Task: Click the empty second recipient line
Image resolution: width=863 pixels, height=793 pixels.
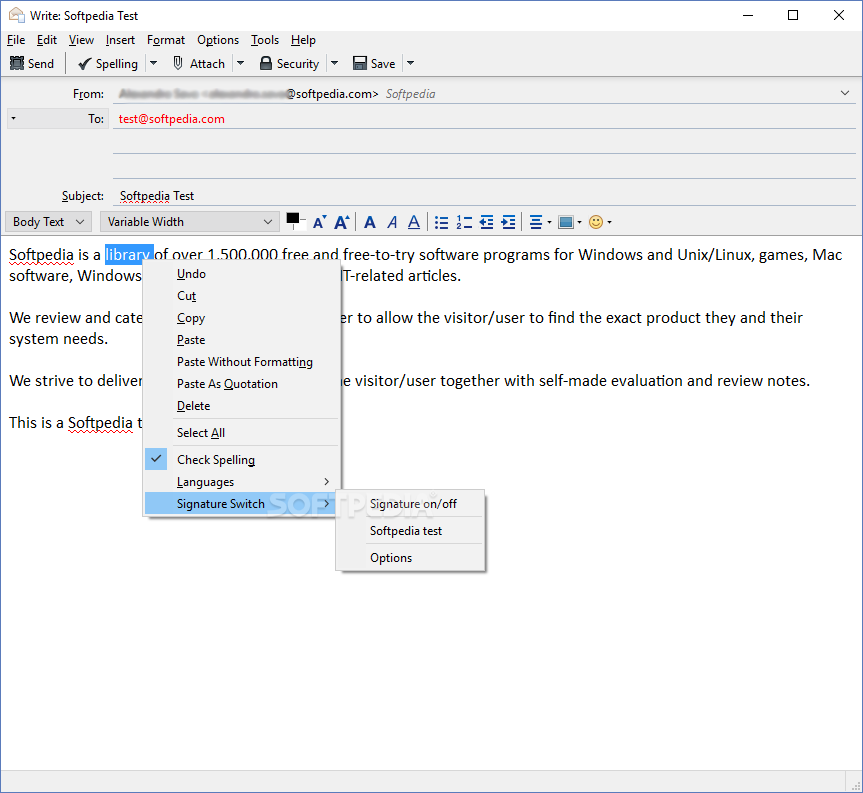Action: [484, 143]
